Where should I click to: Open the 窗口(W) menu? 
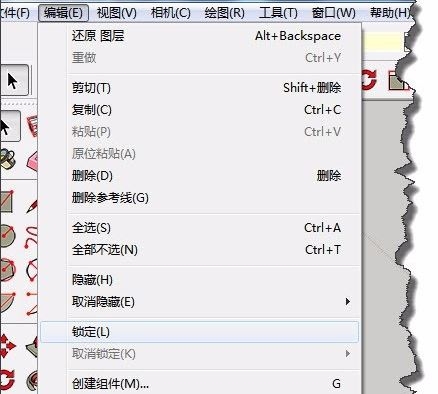coord(333,13)
